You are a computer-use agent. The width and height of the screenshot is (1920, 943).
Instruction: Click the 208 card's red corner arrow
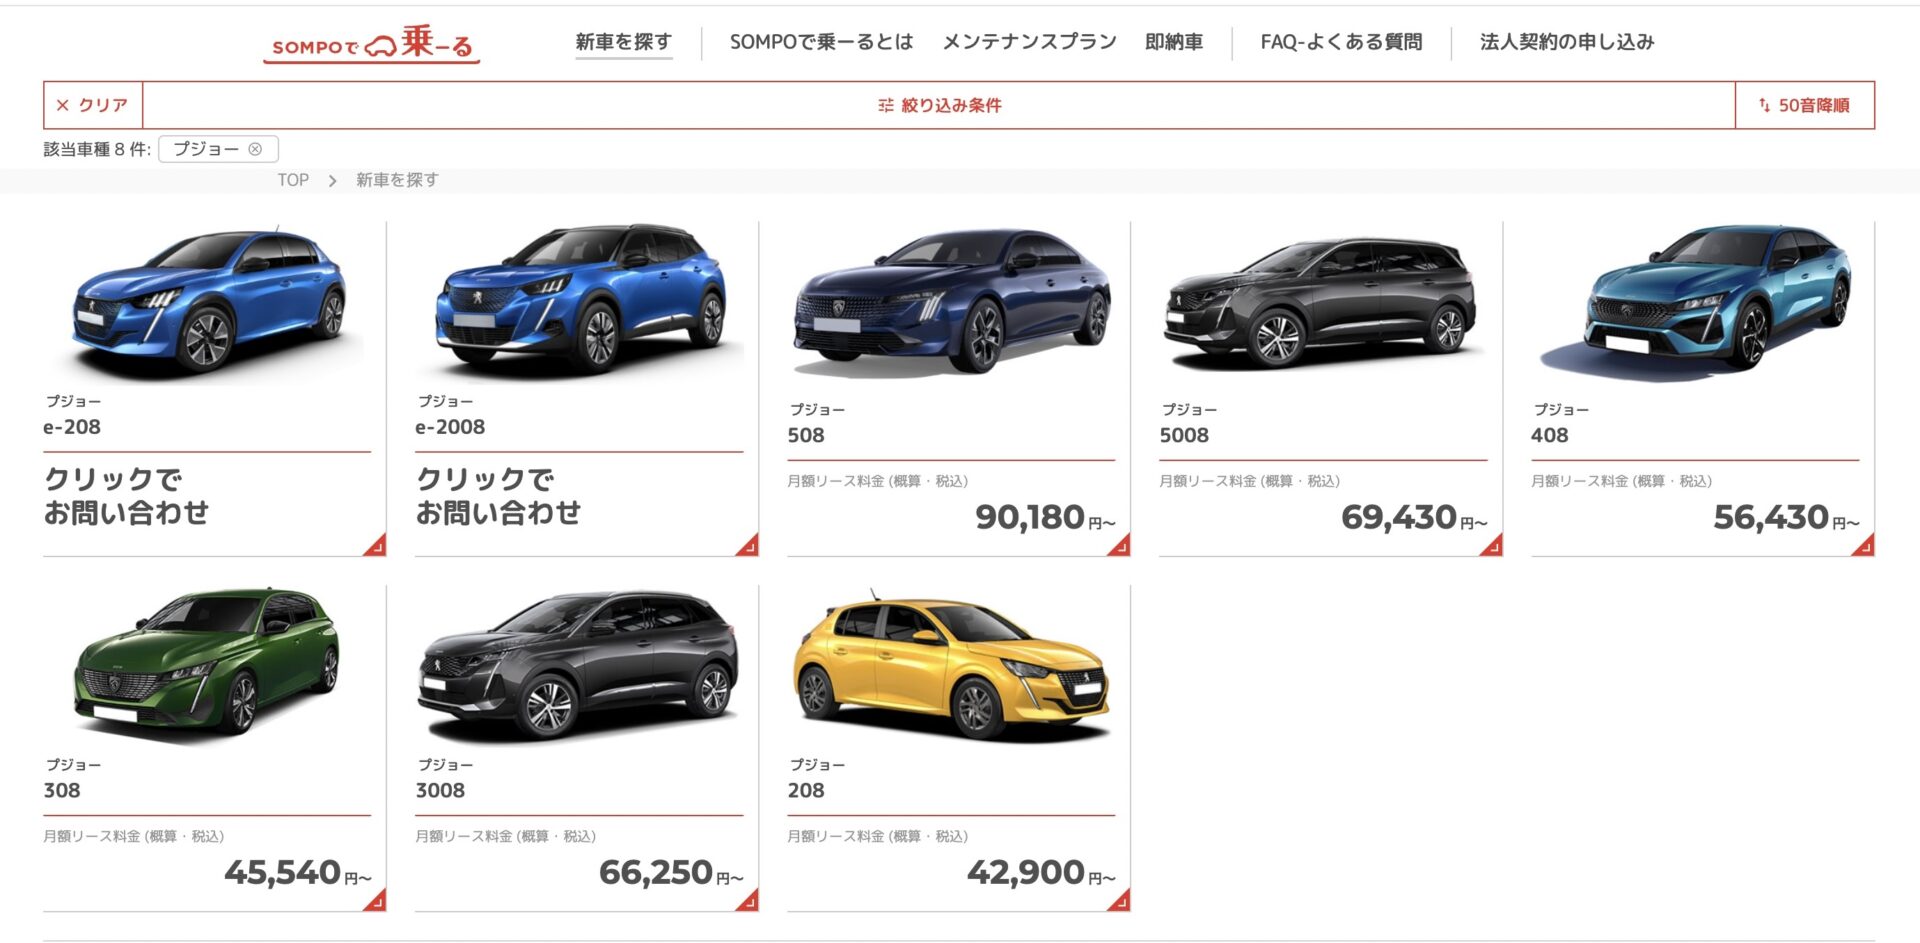(x=1119, y=901)
